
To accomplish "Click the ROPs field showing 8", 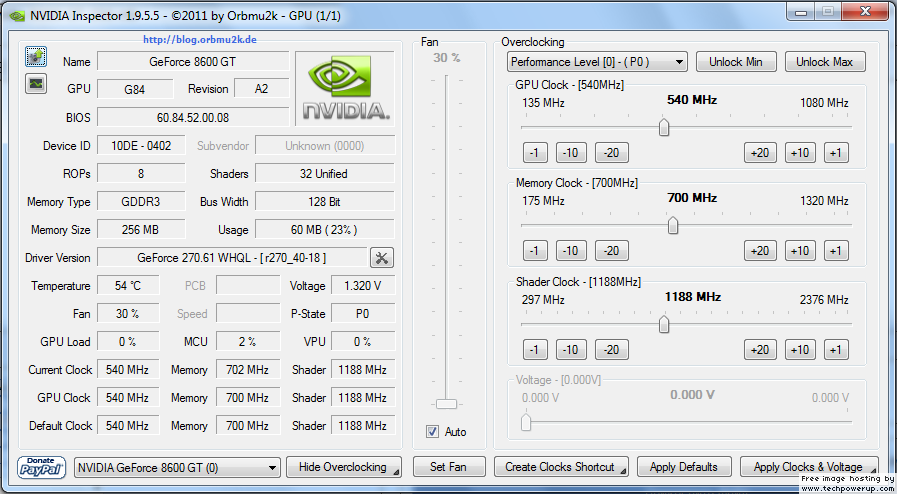I will tap(141, 174).
